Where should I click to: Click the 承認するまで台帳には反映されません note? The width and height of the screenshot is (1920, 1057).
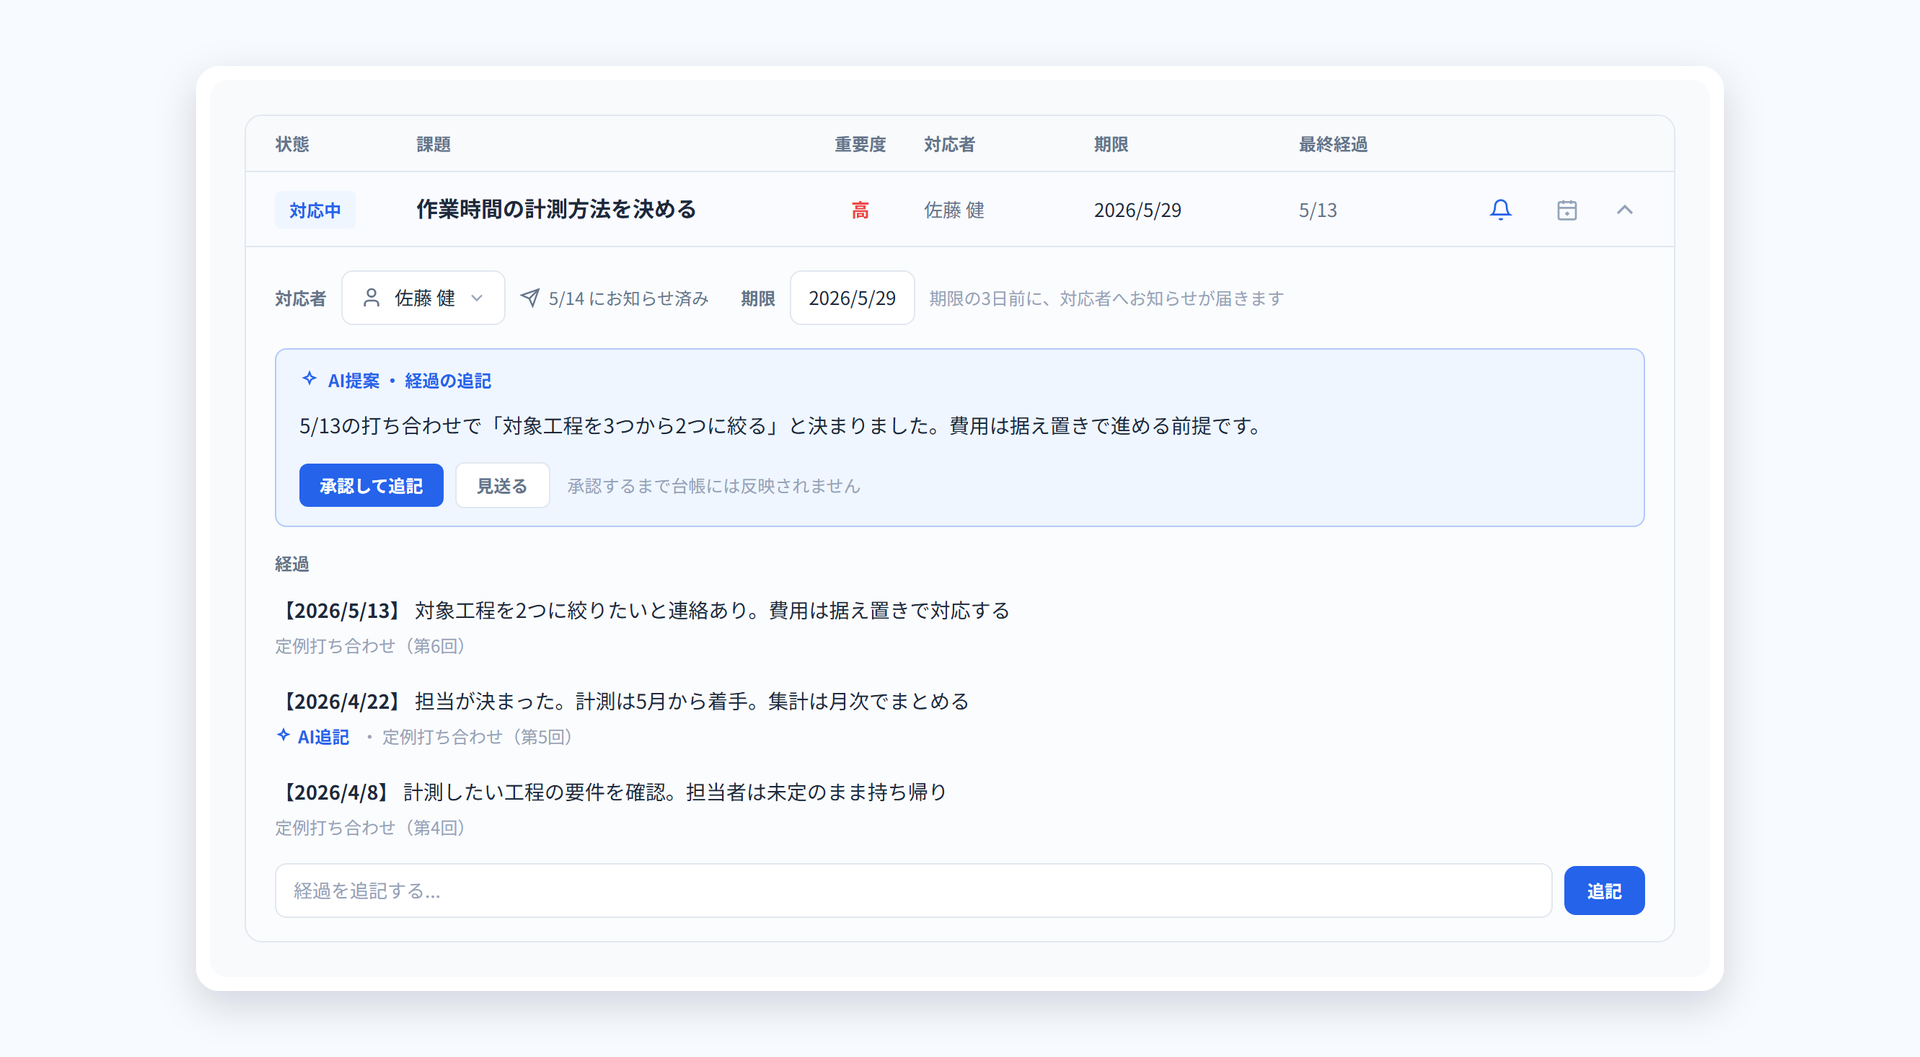coord(714,486)
